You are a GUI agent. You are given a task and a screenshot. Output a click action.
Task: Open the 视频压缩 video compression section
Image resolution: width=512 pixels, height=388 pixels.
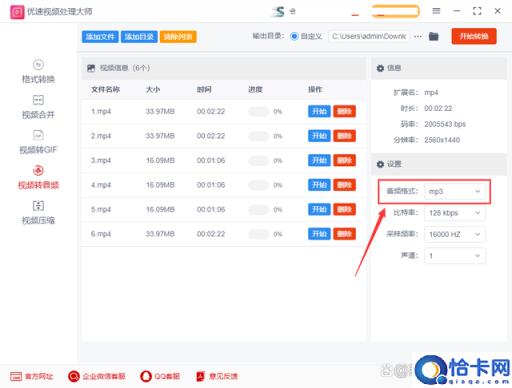(x=38, y=212)
